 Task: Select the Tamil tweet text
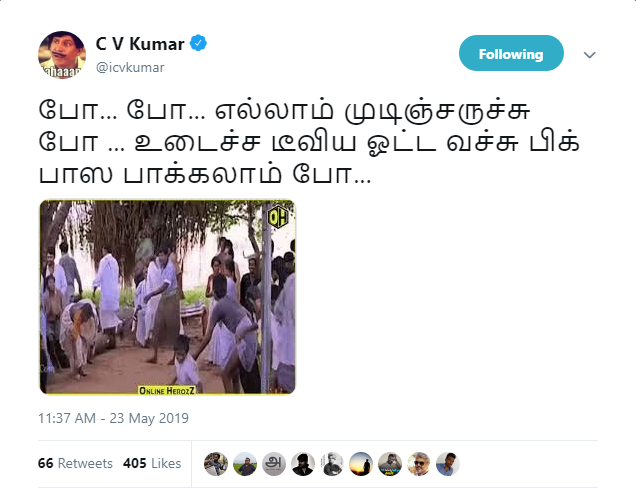click(x=309, y=142)
